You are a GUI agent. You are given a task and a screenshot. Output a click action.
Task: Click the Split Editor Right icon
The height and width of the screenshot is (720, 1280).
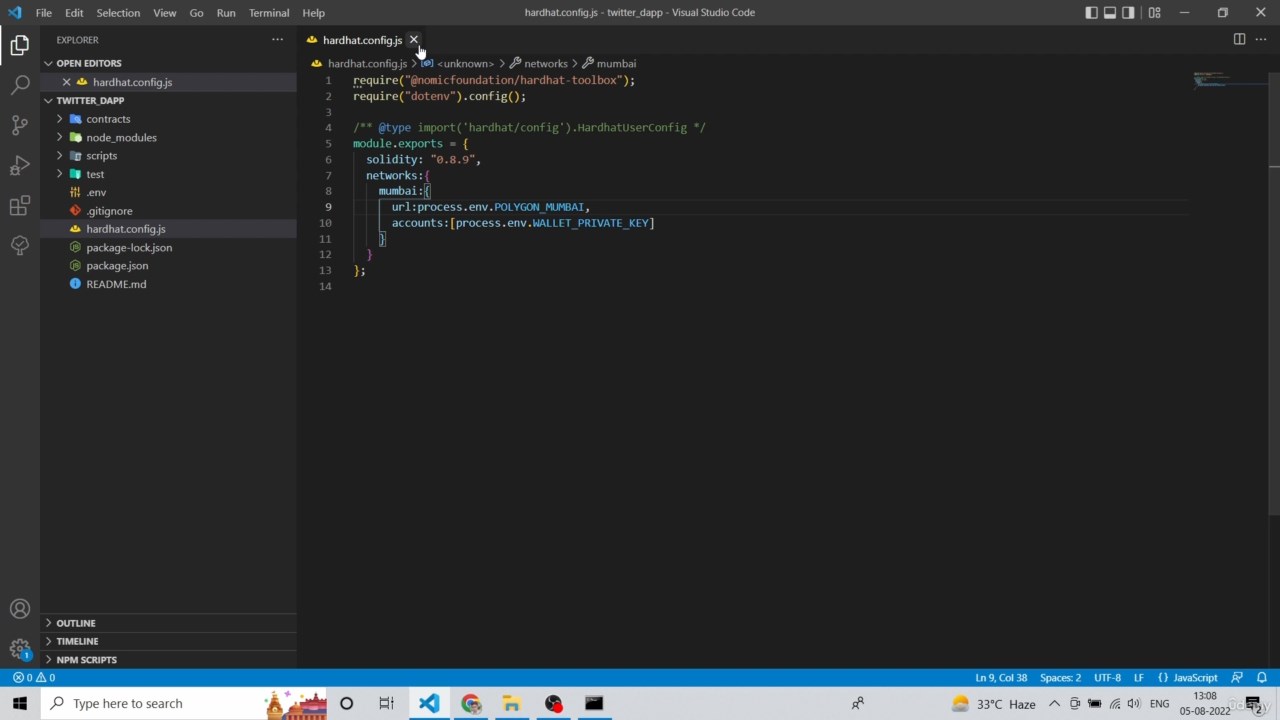coord(1239,40)
